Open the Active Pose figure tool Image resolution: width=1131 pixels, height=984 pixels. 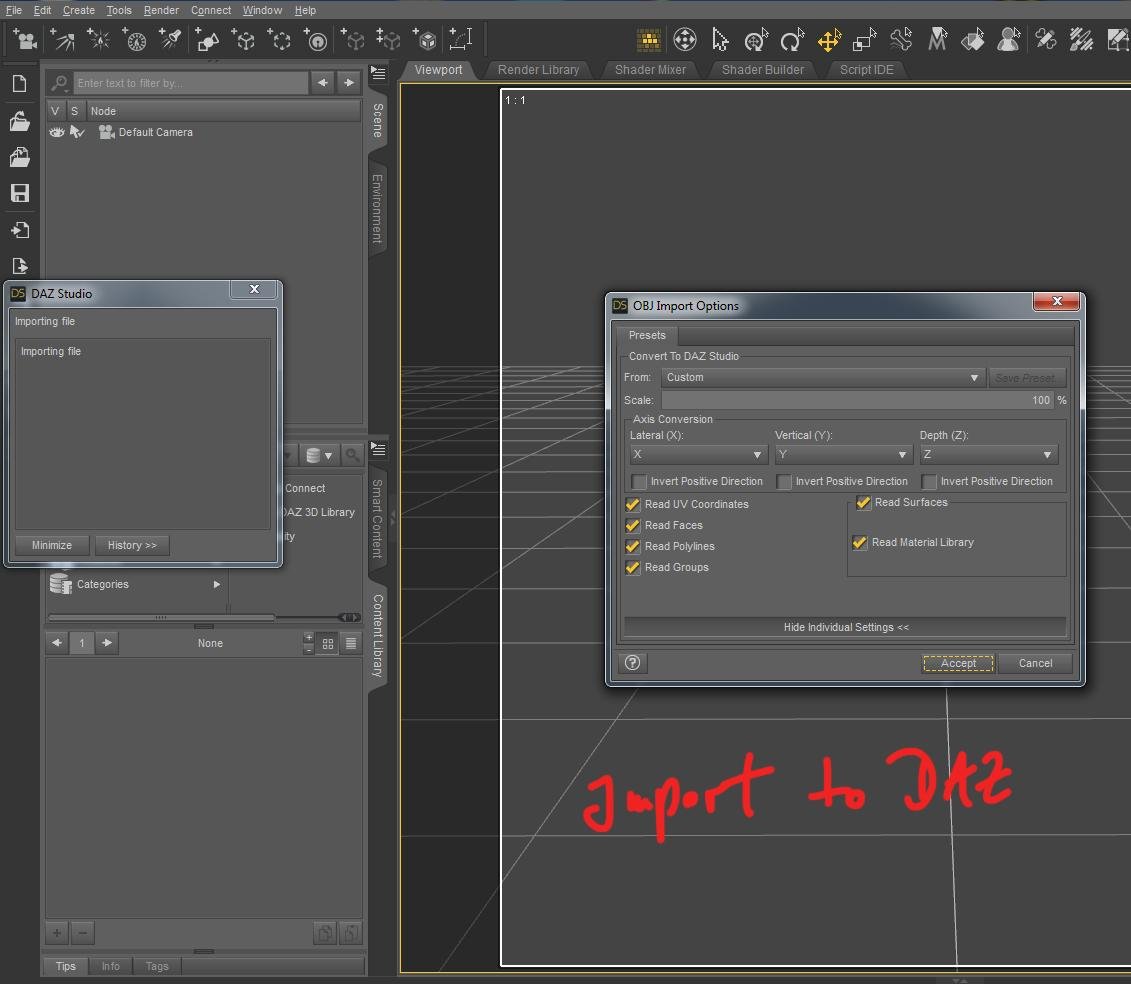[x=1008, y=40]
